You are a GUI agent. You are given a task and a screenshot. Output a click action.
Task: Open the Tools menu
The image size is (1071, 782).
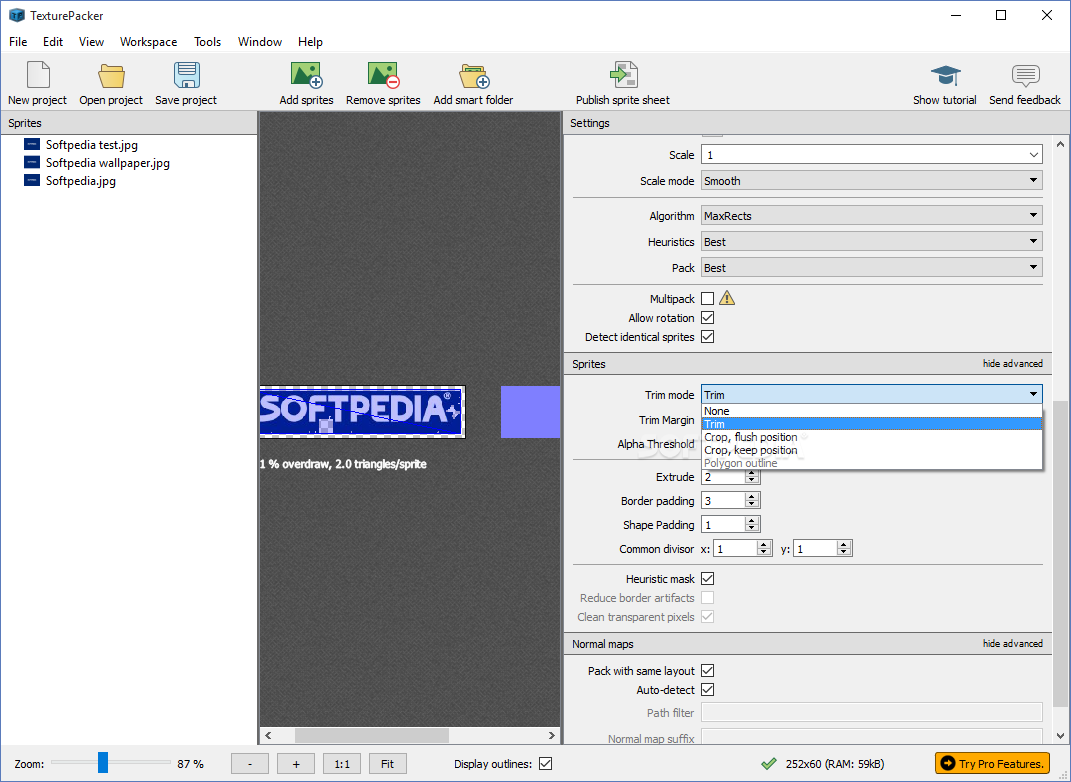click(207, 42)
